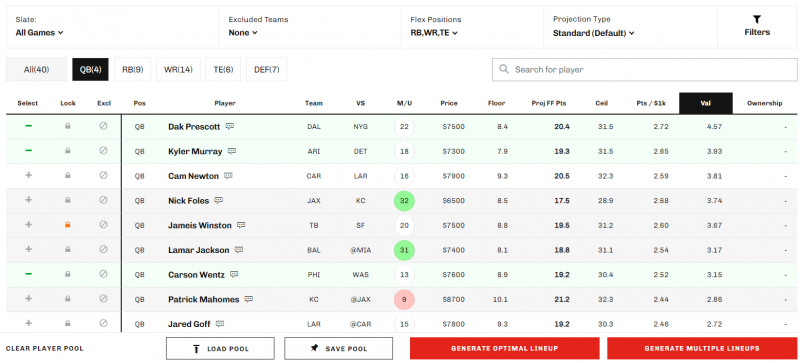Exclude Lamar Jackson using the exclude icon
800x363 pixels.
[104, 249]
